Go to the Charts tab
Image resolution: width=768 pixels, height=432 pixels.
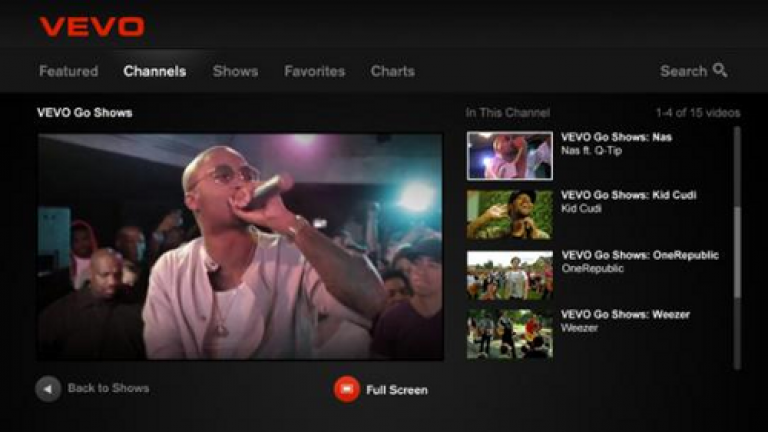point(393,71)
